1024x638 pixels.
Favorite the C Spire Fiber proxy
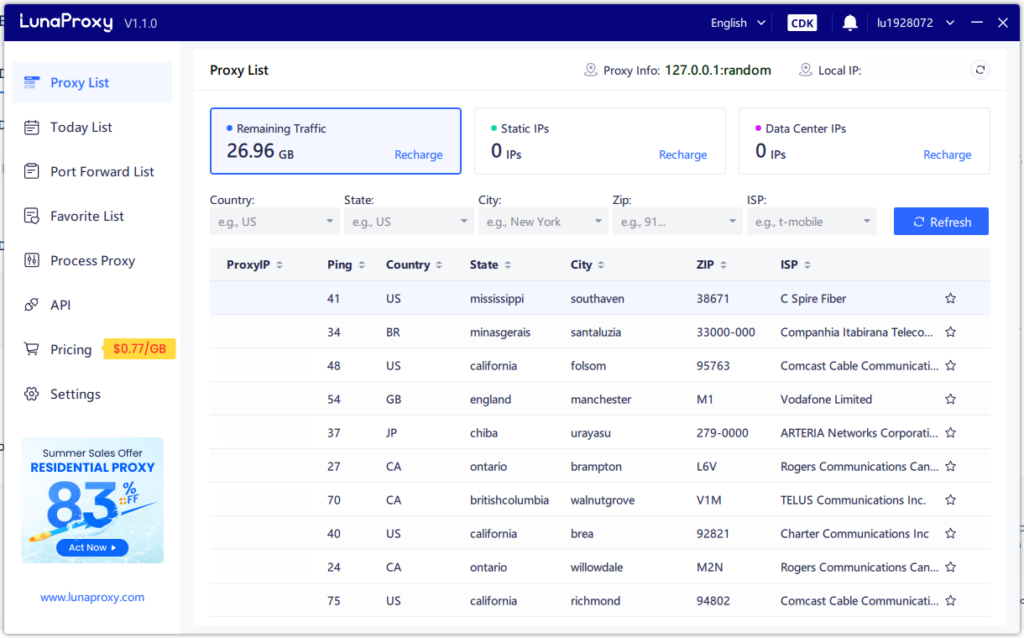coord(950,298)
